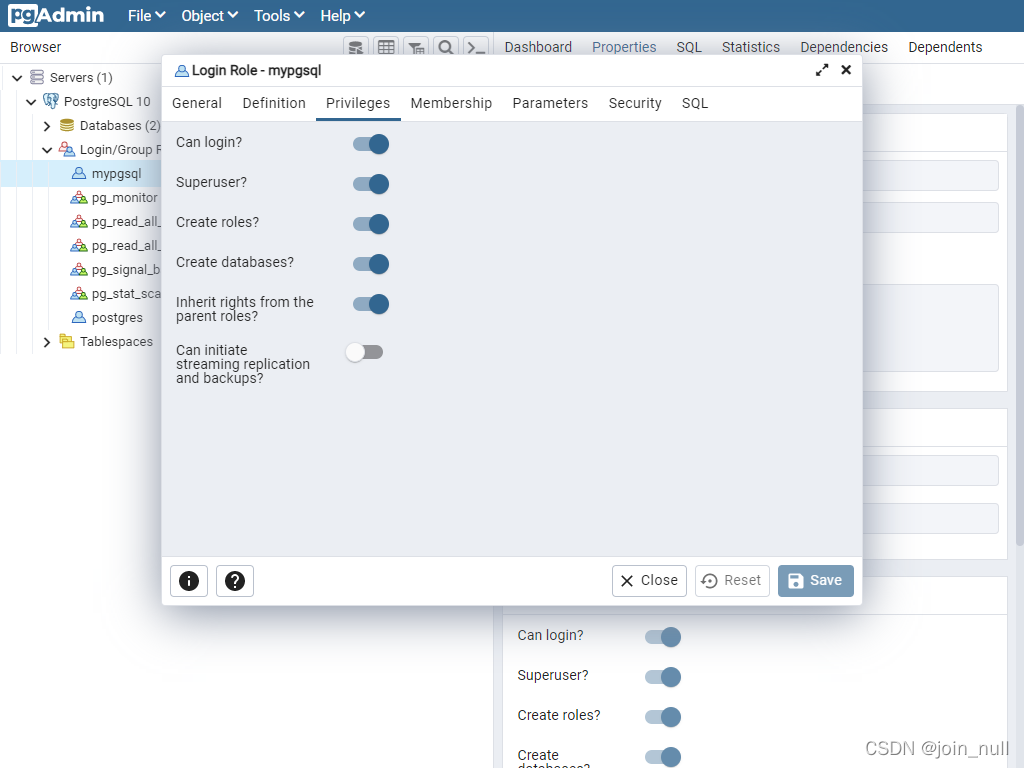The height and width of the screenshot is (768, 1024).
Task: Toggle 'Can login?' switch in background Properties panel
Action: click(x=663, y=637)
